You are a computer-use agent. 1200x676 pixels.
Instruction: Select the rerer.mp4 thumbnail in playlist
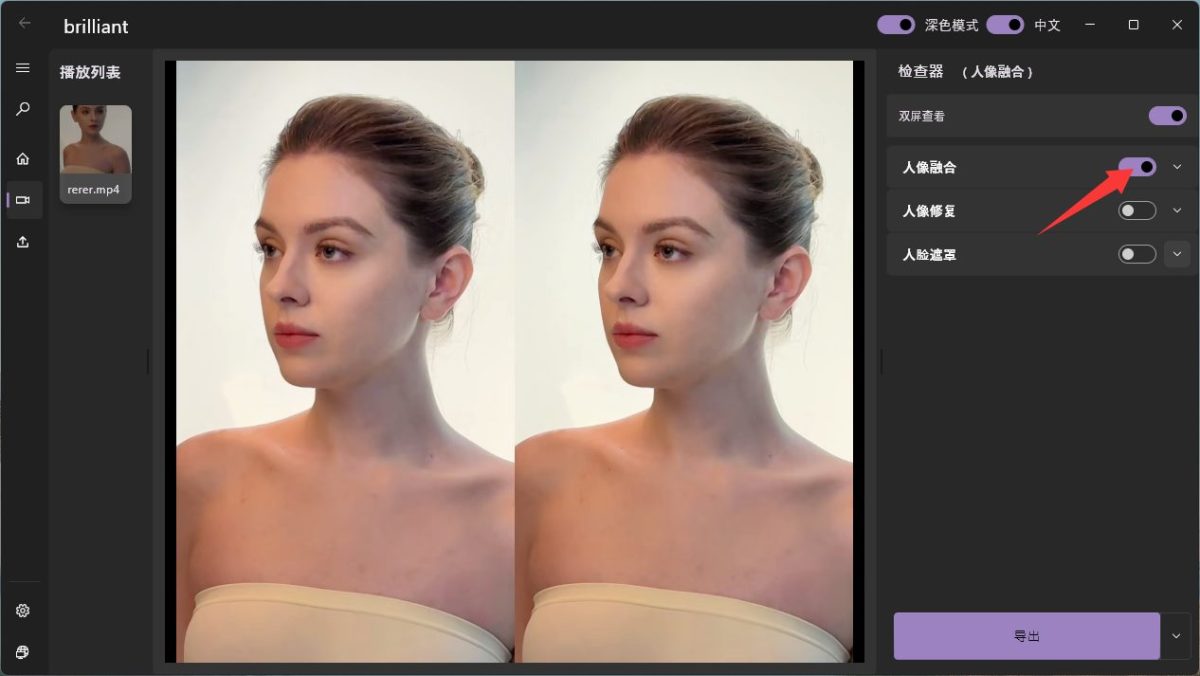(x=96, y=154)
